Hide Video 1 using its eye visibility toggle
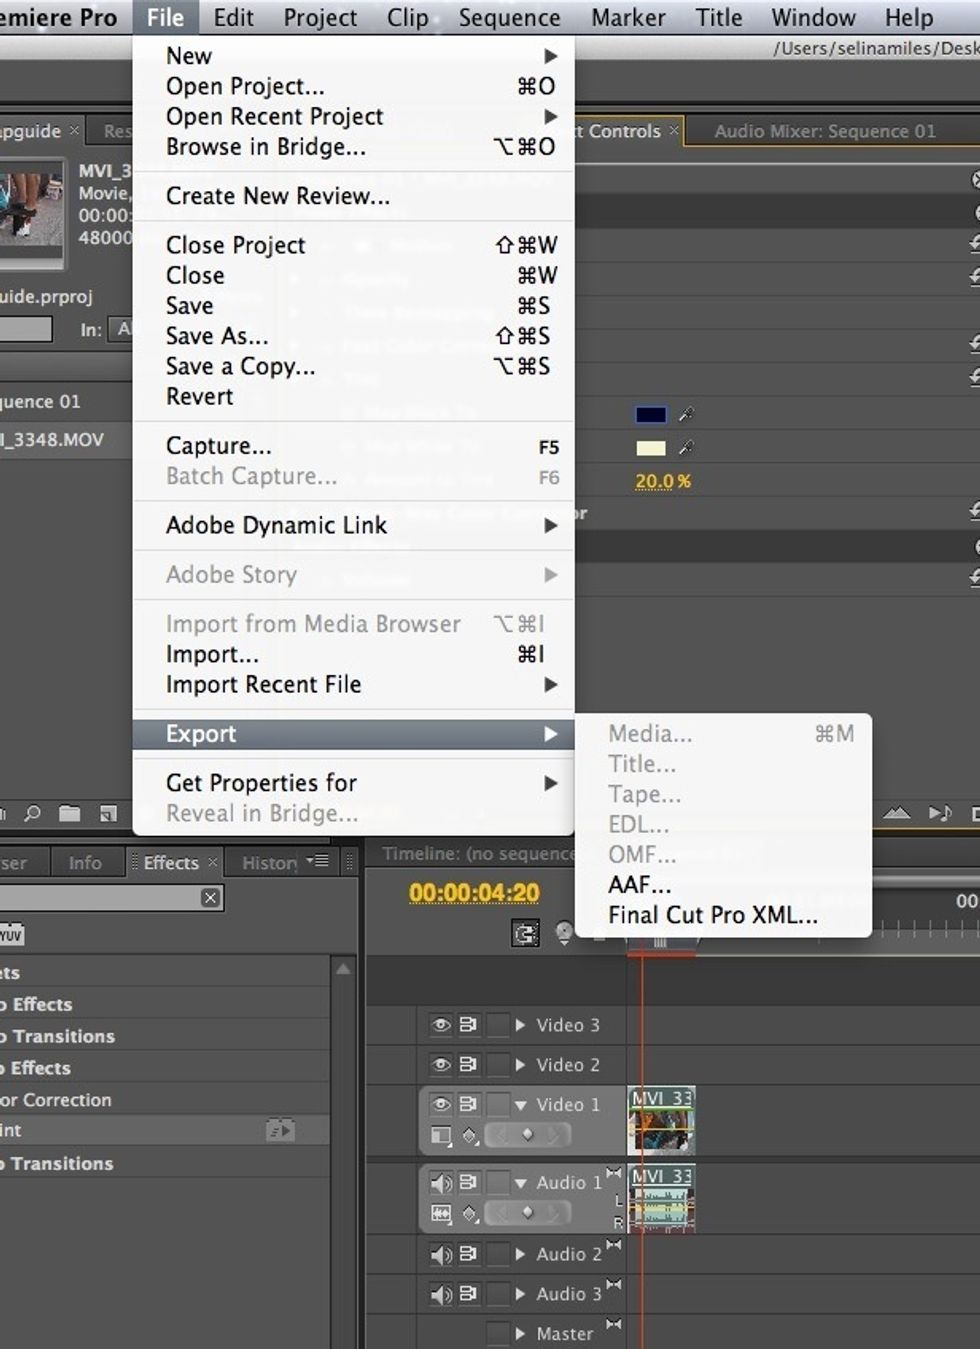The height and width of the screenshot is (1349, 980). [x=443, y=1104]
